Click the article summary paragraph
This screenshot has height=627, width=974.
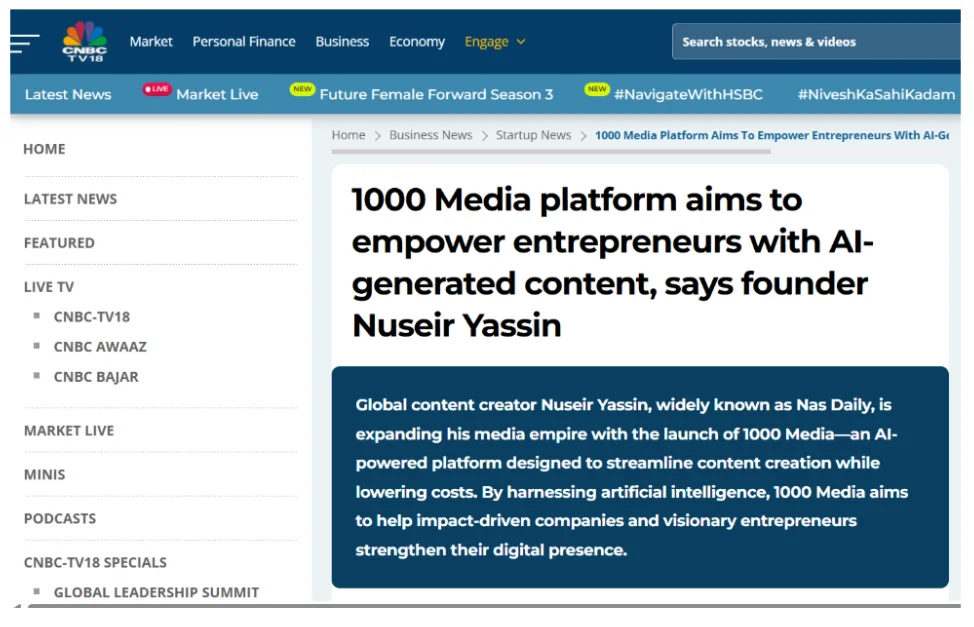tap(632, 477)
